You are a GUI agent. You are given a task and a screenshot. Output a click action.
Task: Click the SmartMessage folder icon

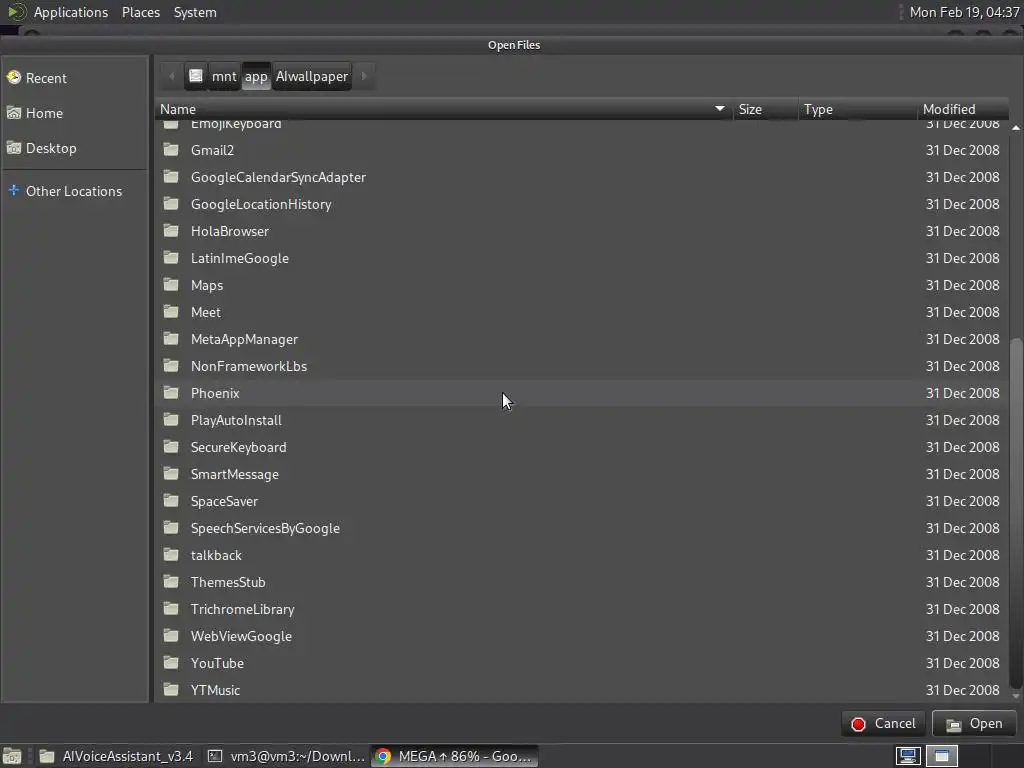tap(171, 473)
